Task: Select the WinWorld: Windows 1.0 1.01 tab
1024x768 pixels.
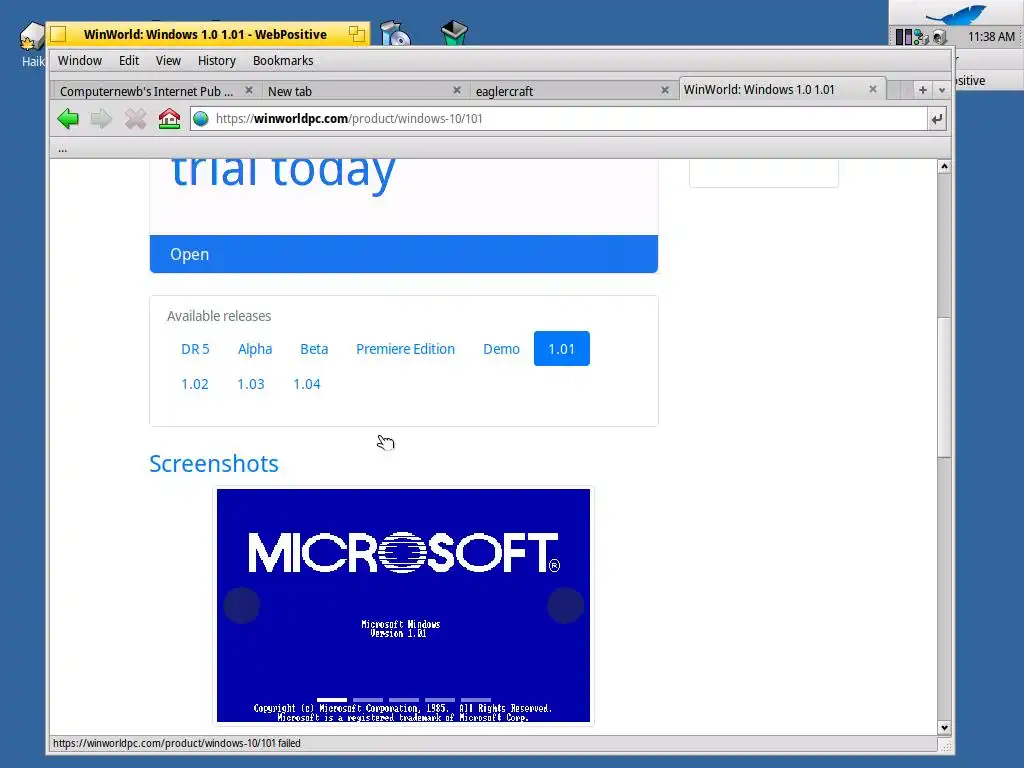Action: point(759,89)
